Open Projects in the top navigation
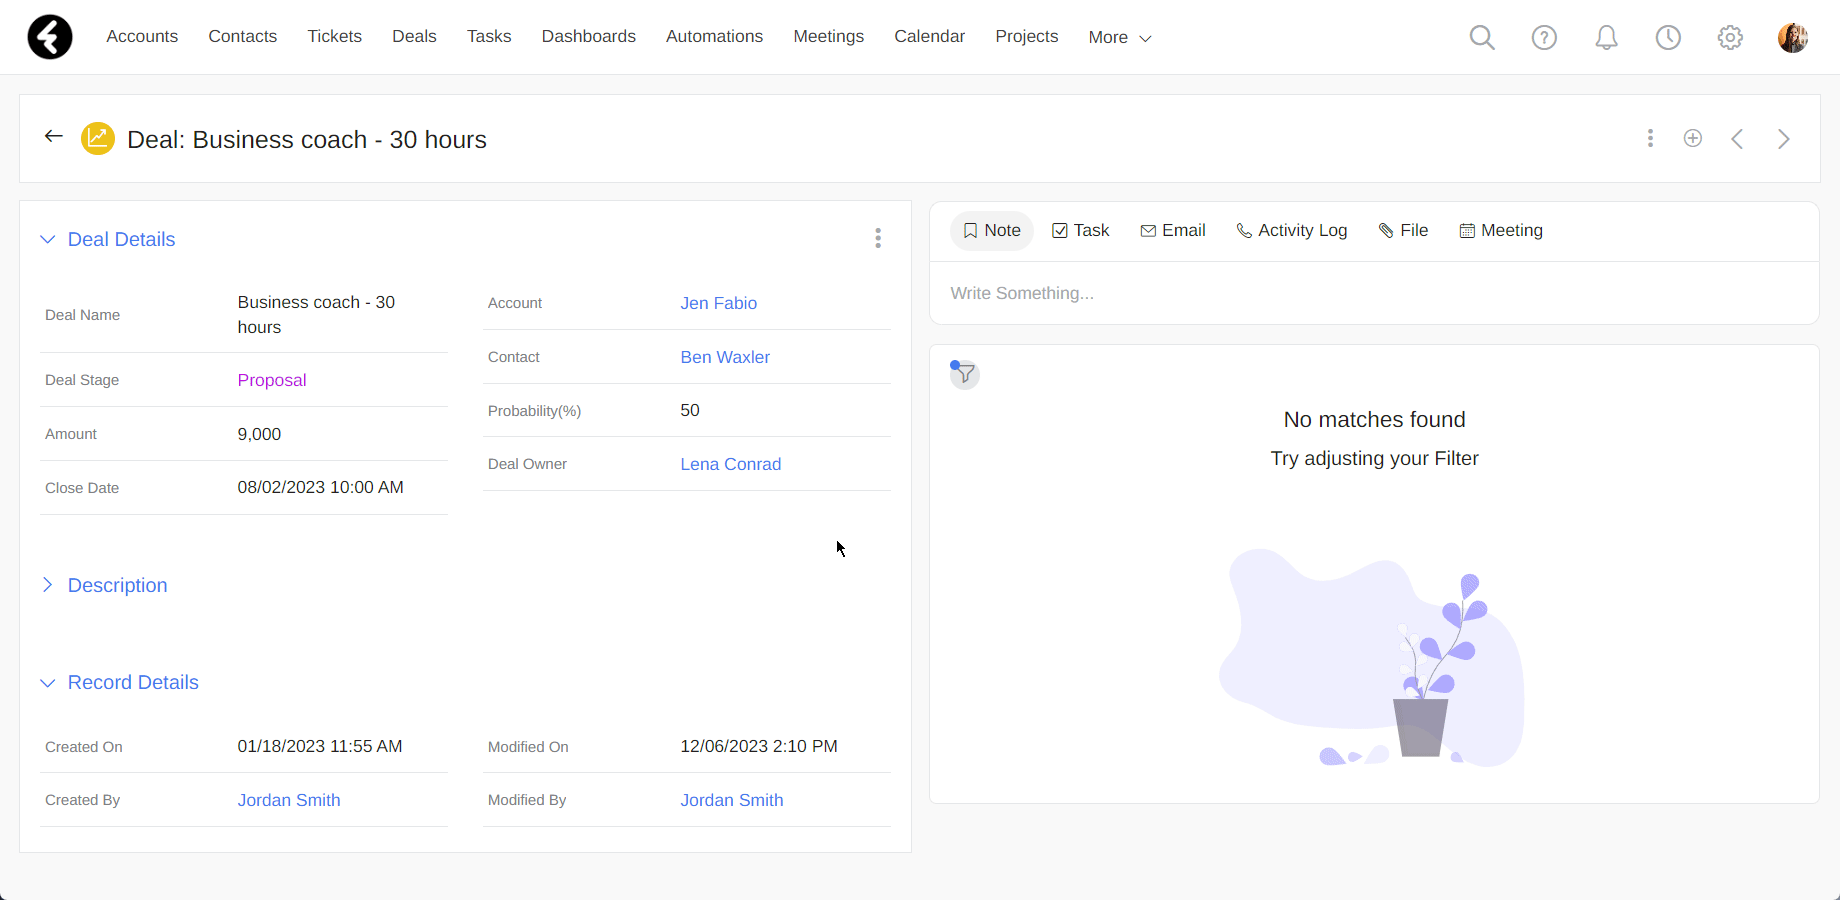 [1027, 37]
